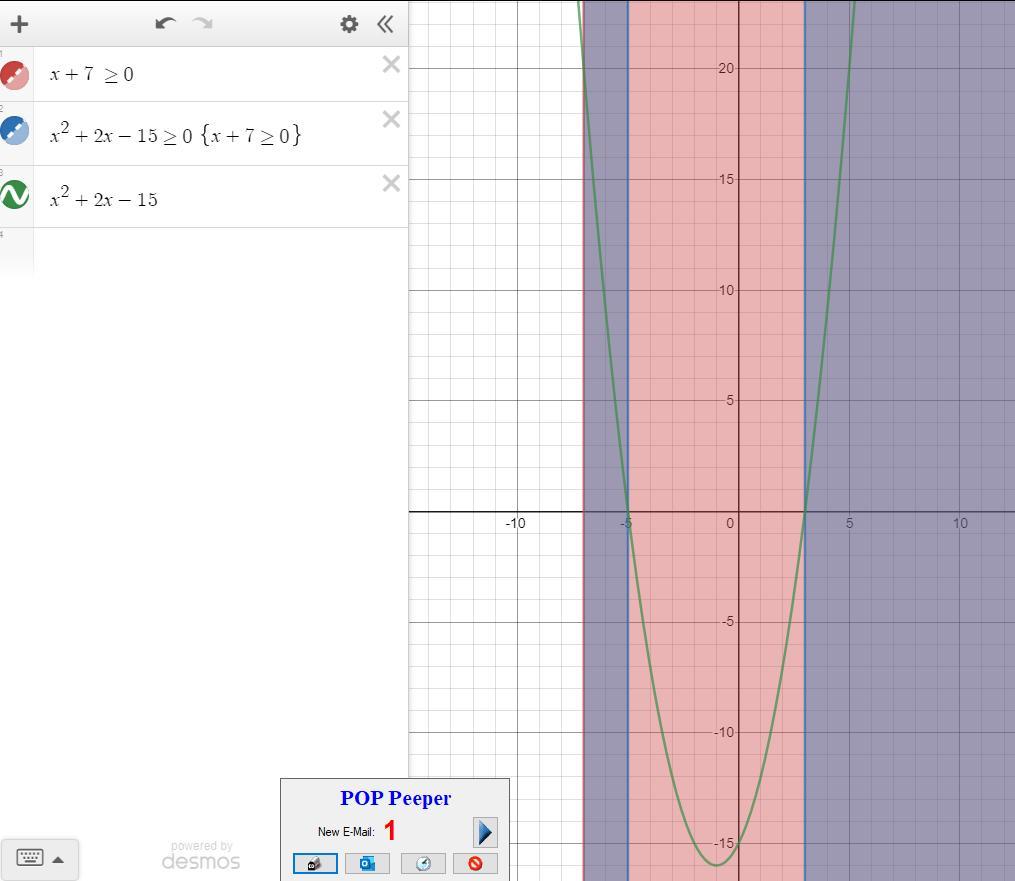Screen dimensions: 1015x881
Task: Click the y-axis label 20
Action: 726,68
